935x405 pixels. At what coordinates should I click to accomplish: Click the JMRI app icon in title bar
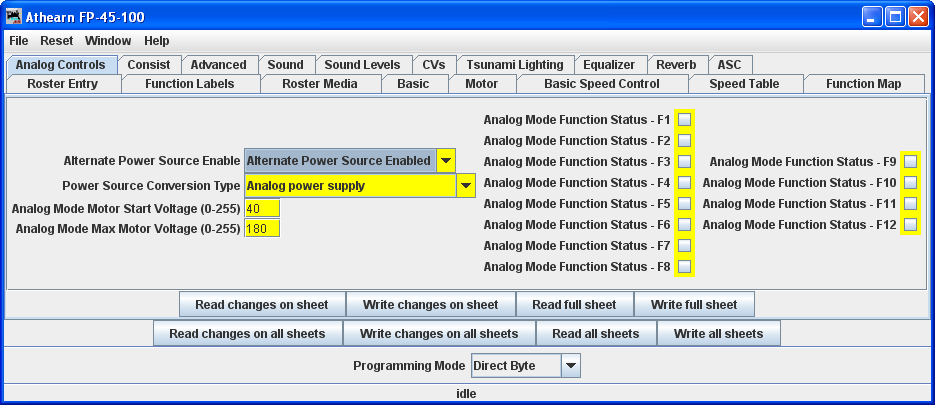tap(15, 17)
